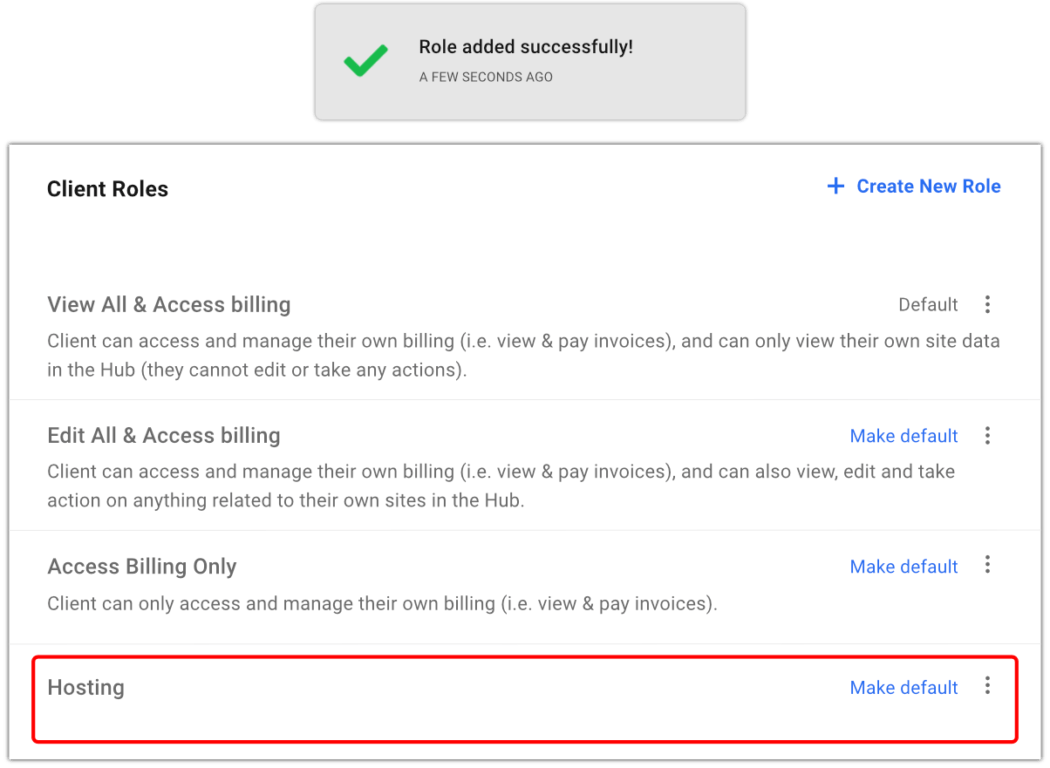Click the Client Roles heading
1050x768 pixels.
coord(108,189)
